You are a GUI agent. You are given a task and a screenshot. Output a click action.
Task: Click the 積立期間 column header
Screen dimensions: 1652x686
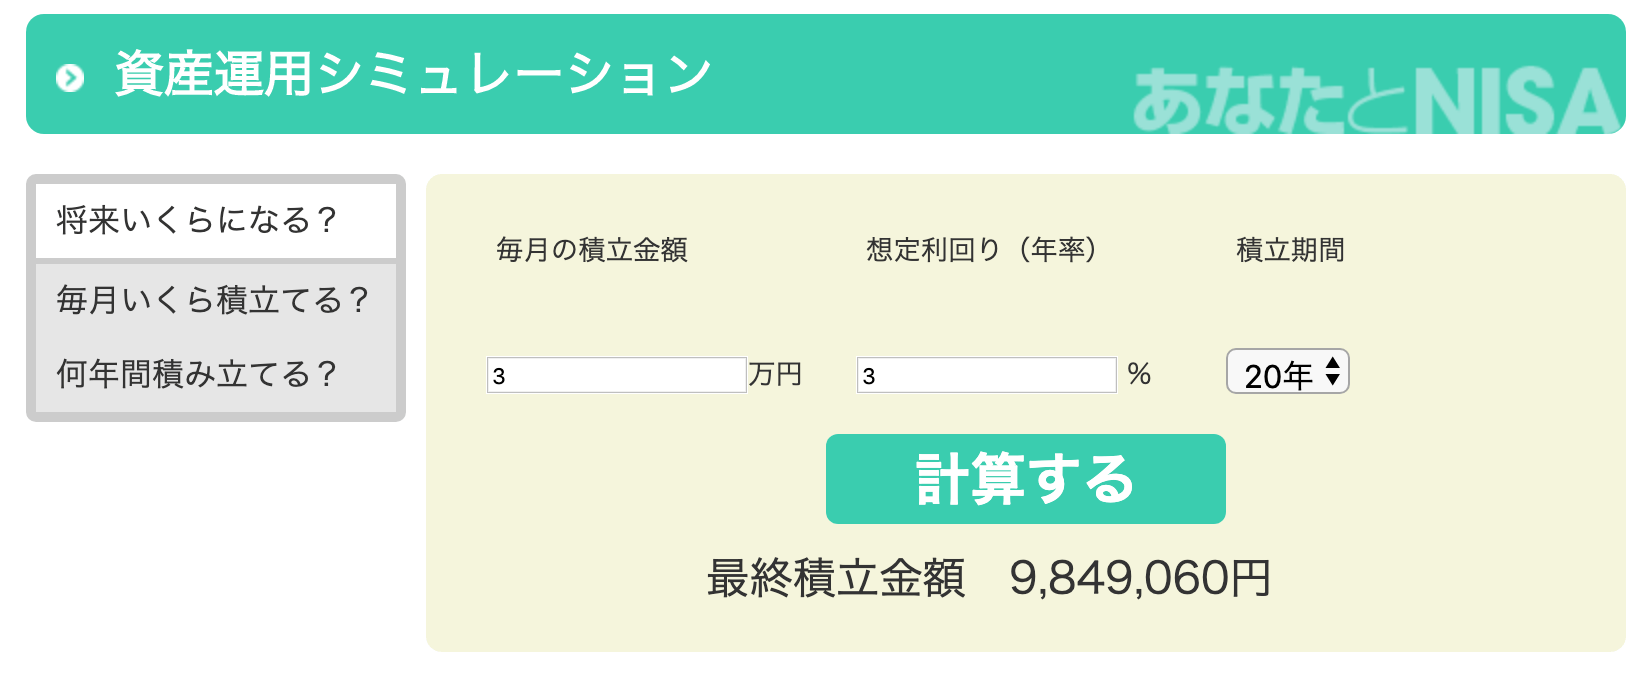tap(1289, 251)
